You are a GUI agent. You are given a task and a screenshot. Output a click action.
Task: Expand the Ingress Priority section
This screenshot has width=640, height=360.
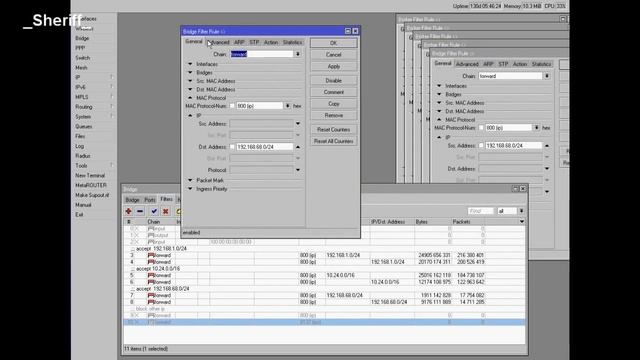pyautogui.click(x=190, y=189)
